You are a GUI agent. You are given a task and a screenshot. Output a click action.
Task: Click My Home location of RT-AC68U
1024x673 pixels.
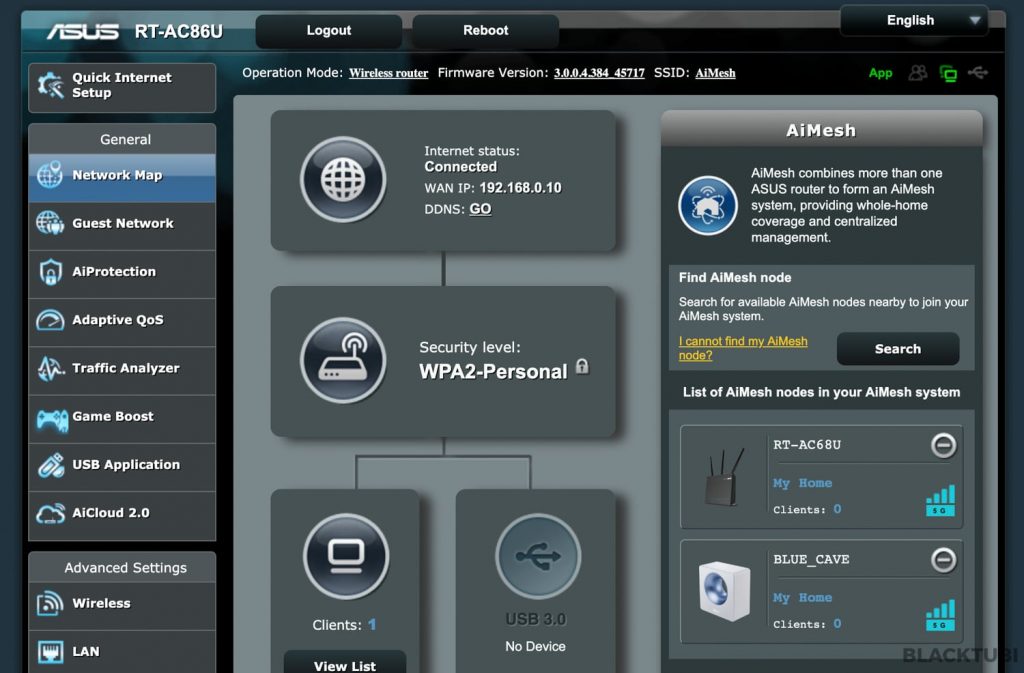[803, 483]
